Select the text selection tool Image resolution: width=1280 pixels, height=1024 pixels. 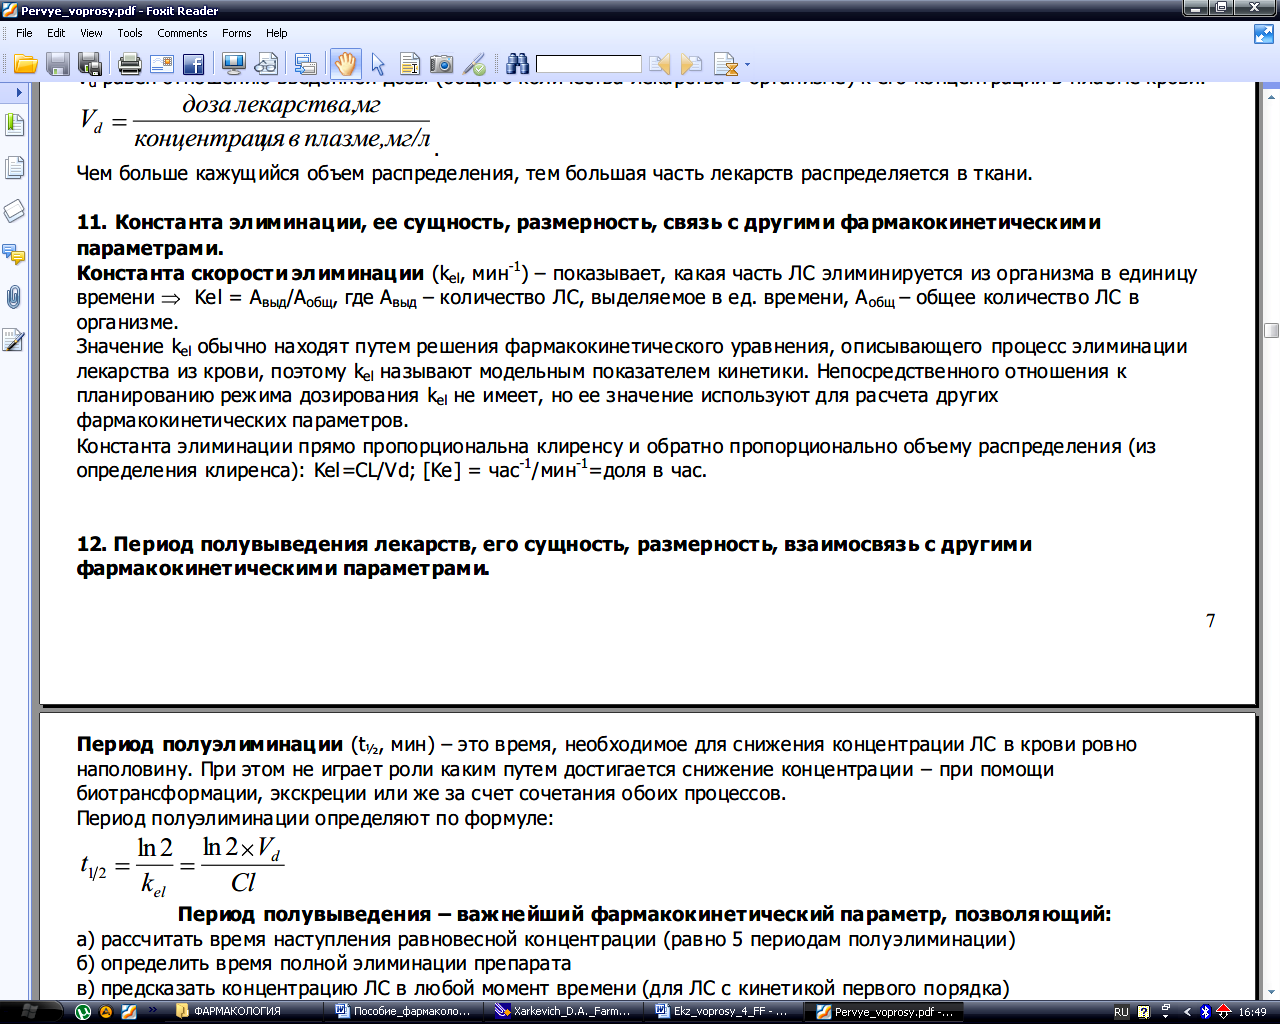coord(410,64)
